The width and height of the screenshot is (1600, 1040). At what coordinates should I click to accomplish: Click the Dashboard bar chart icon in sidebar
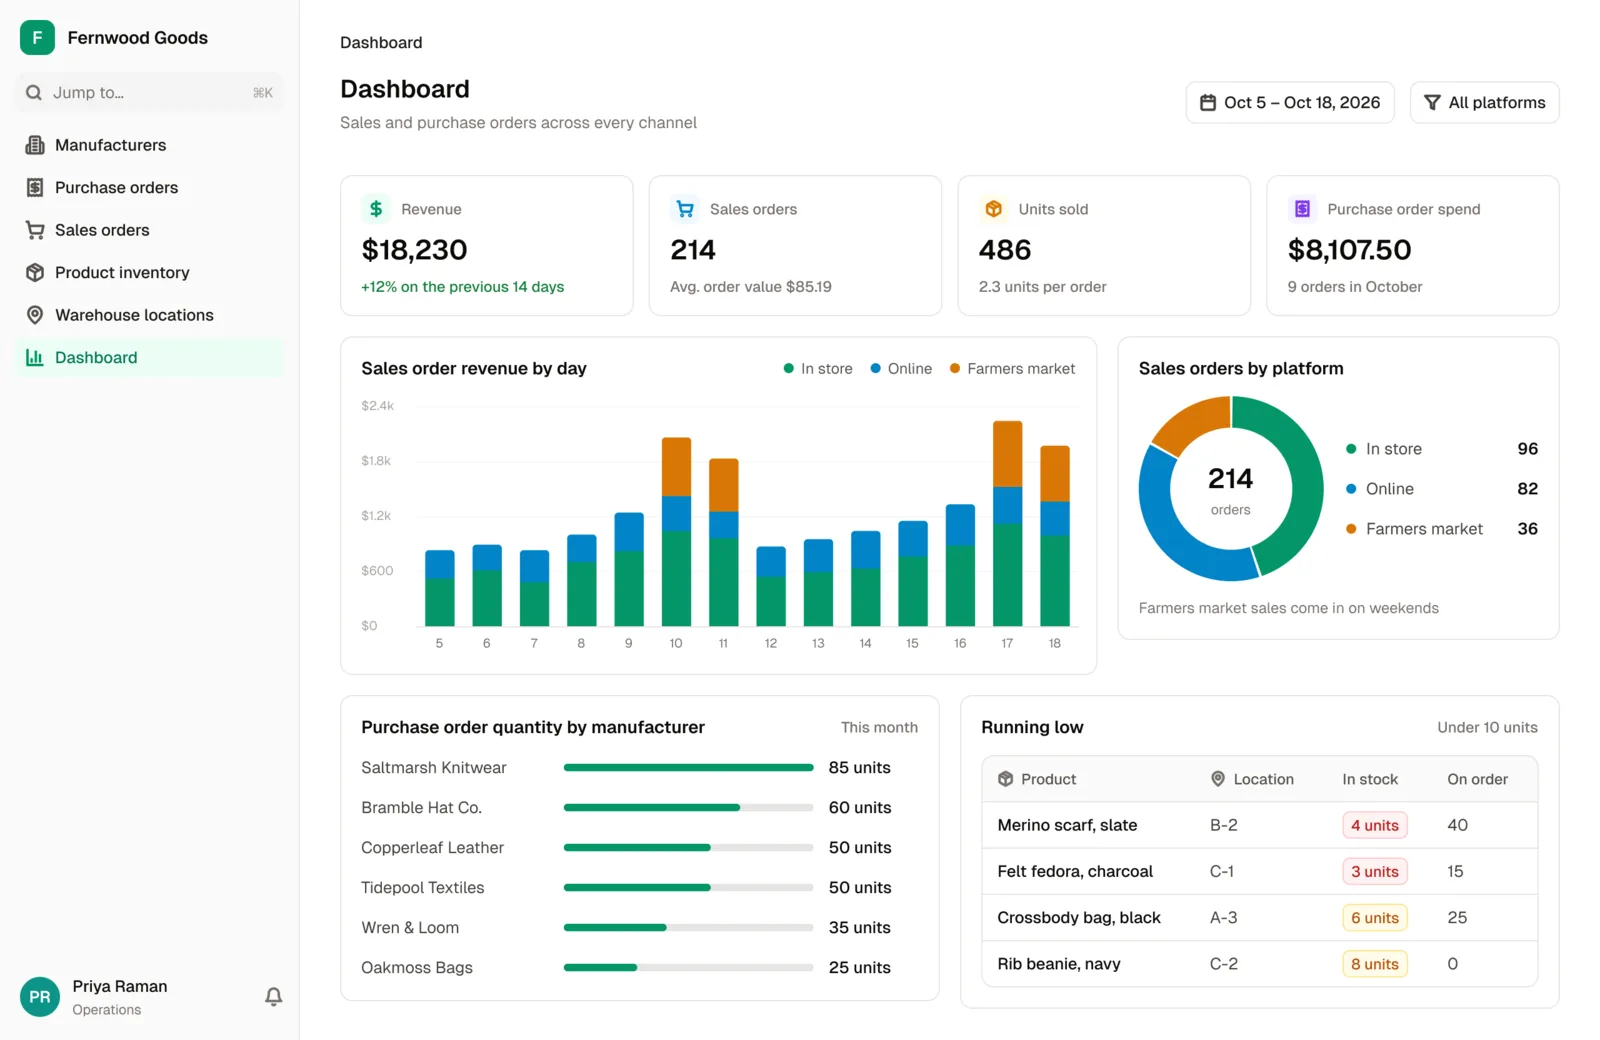coord(35,358)
